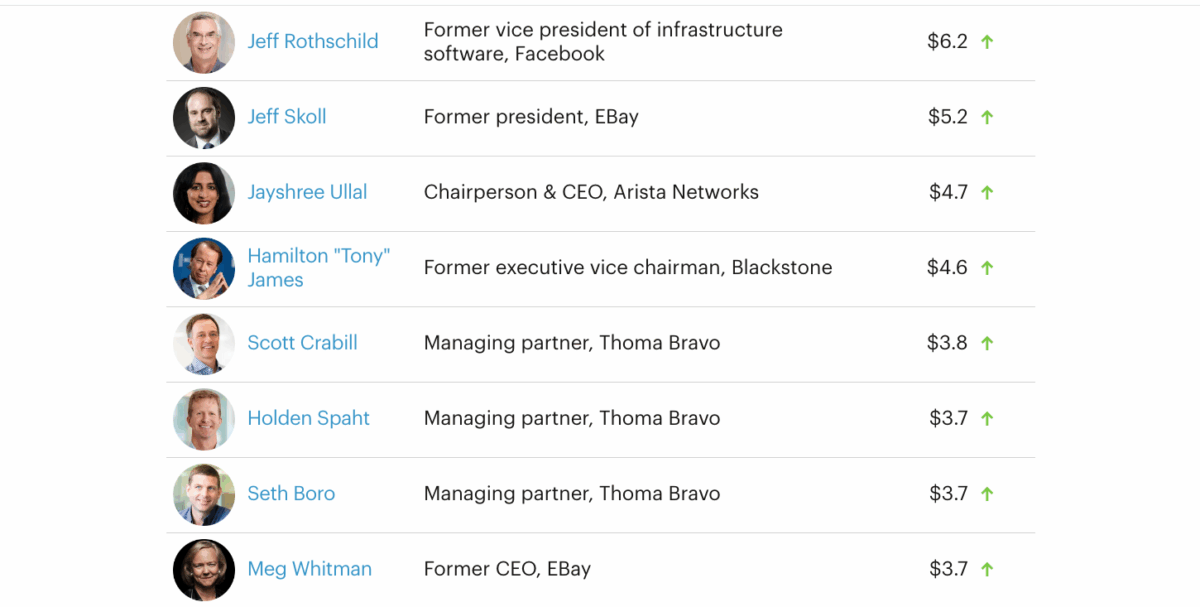Click Seth Boro's avatar image

point(204,494)
